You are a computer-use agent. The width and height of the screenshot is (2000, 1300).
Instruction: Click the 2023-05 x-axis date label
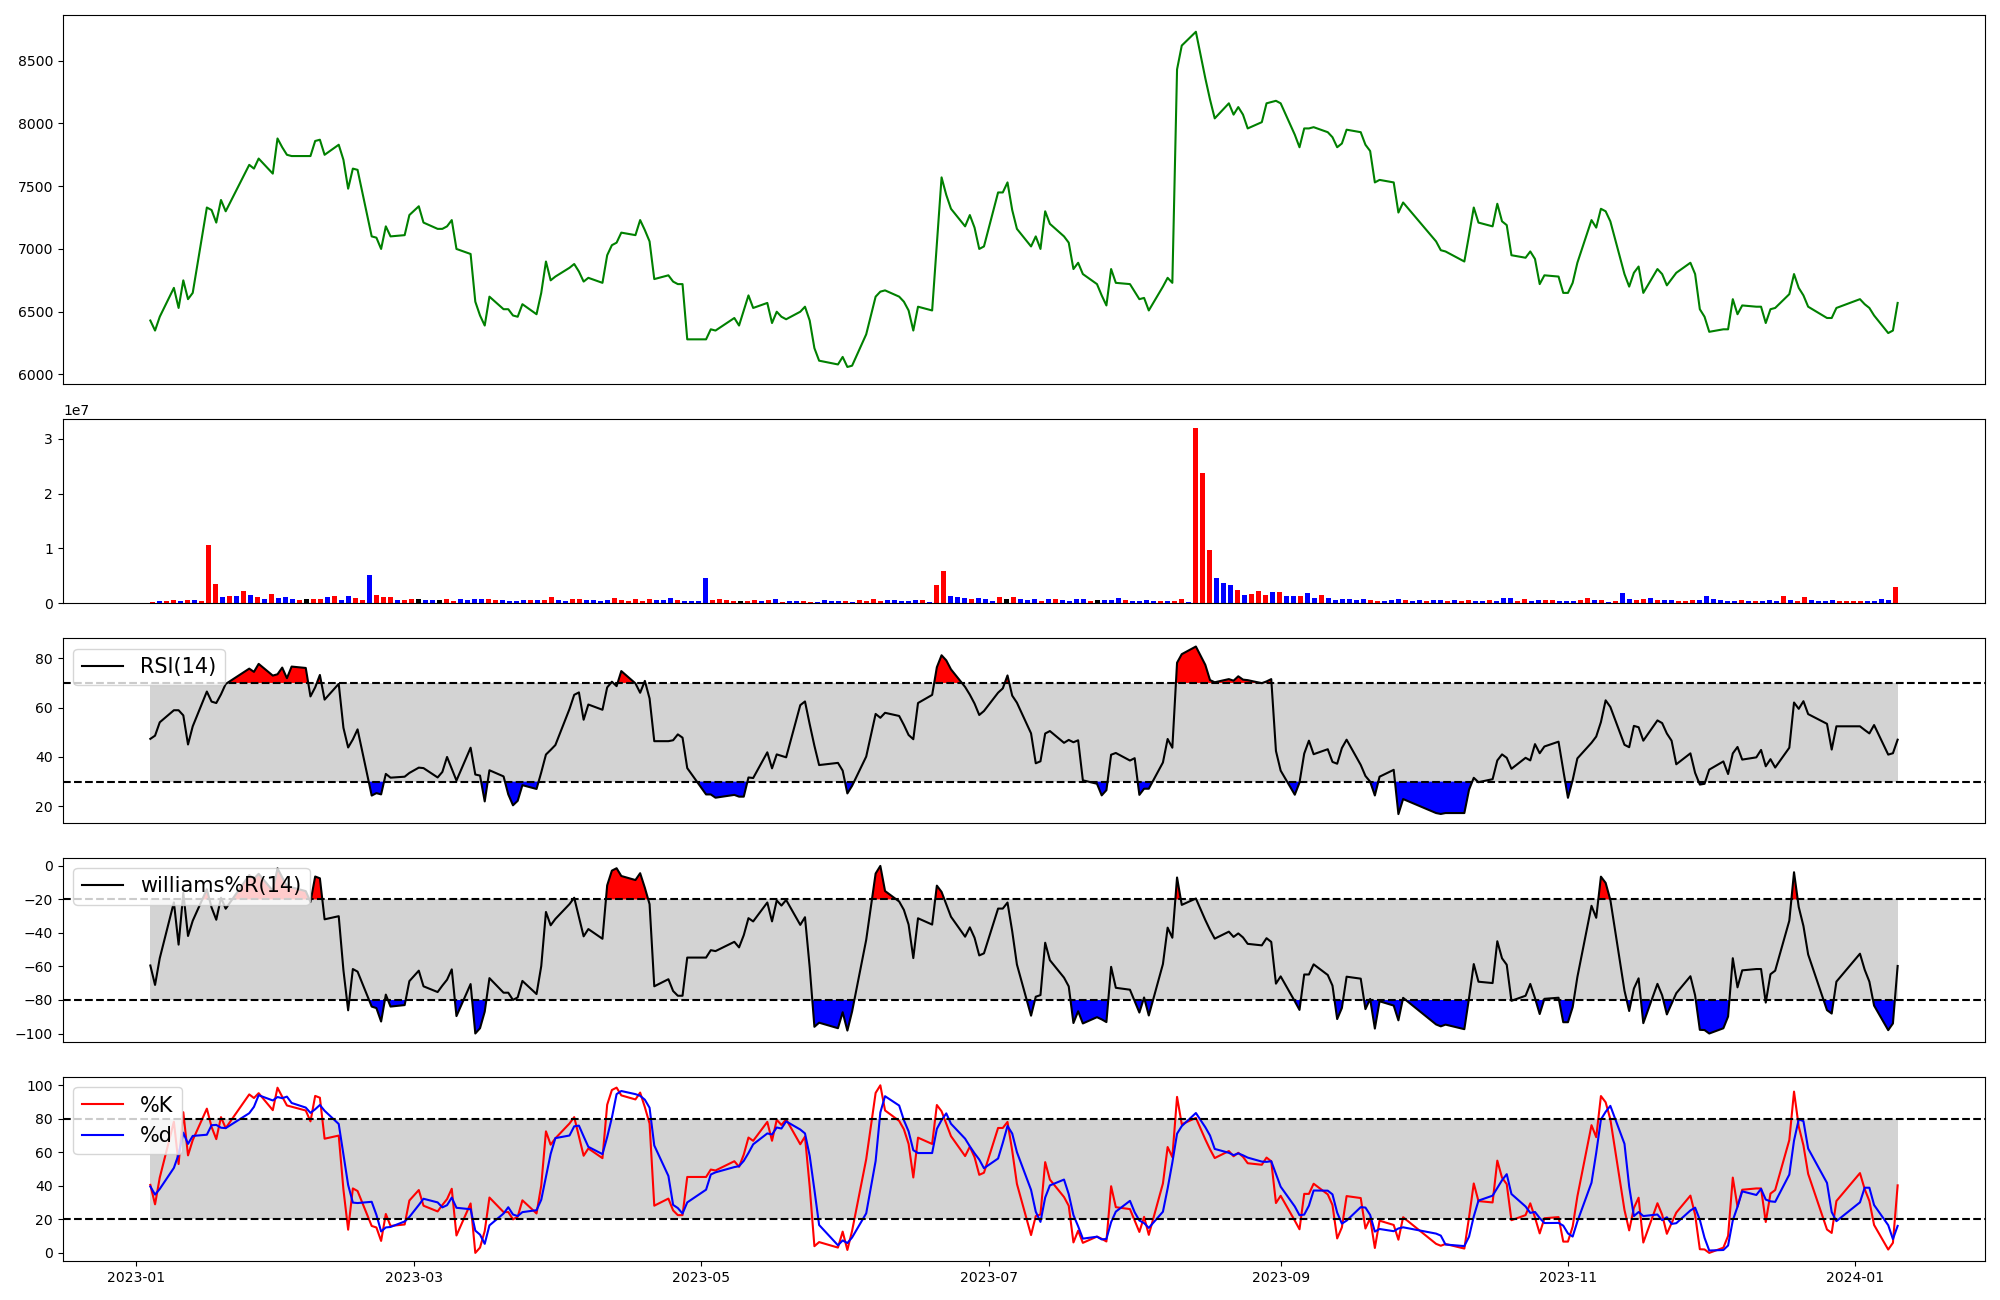click(x=701, y=1277)
